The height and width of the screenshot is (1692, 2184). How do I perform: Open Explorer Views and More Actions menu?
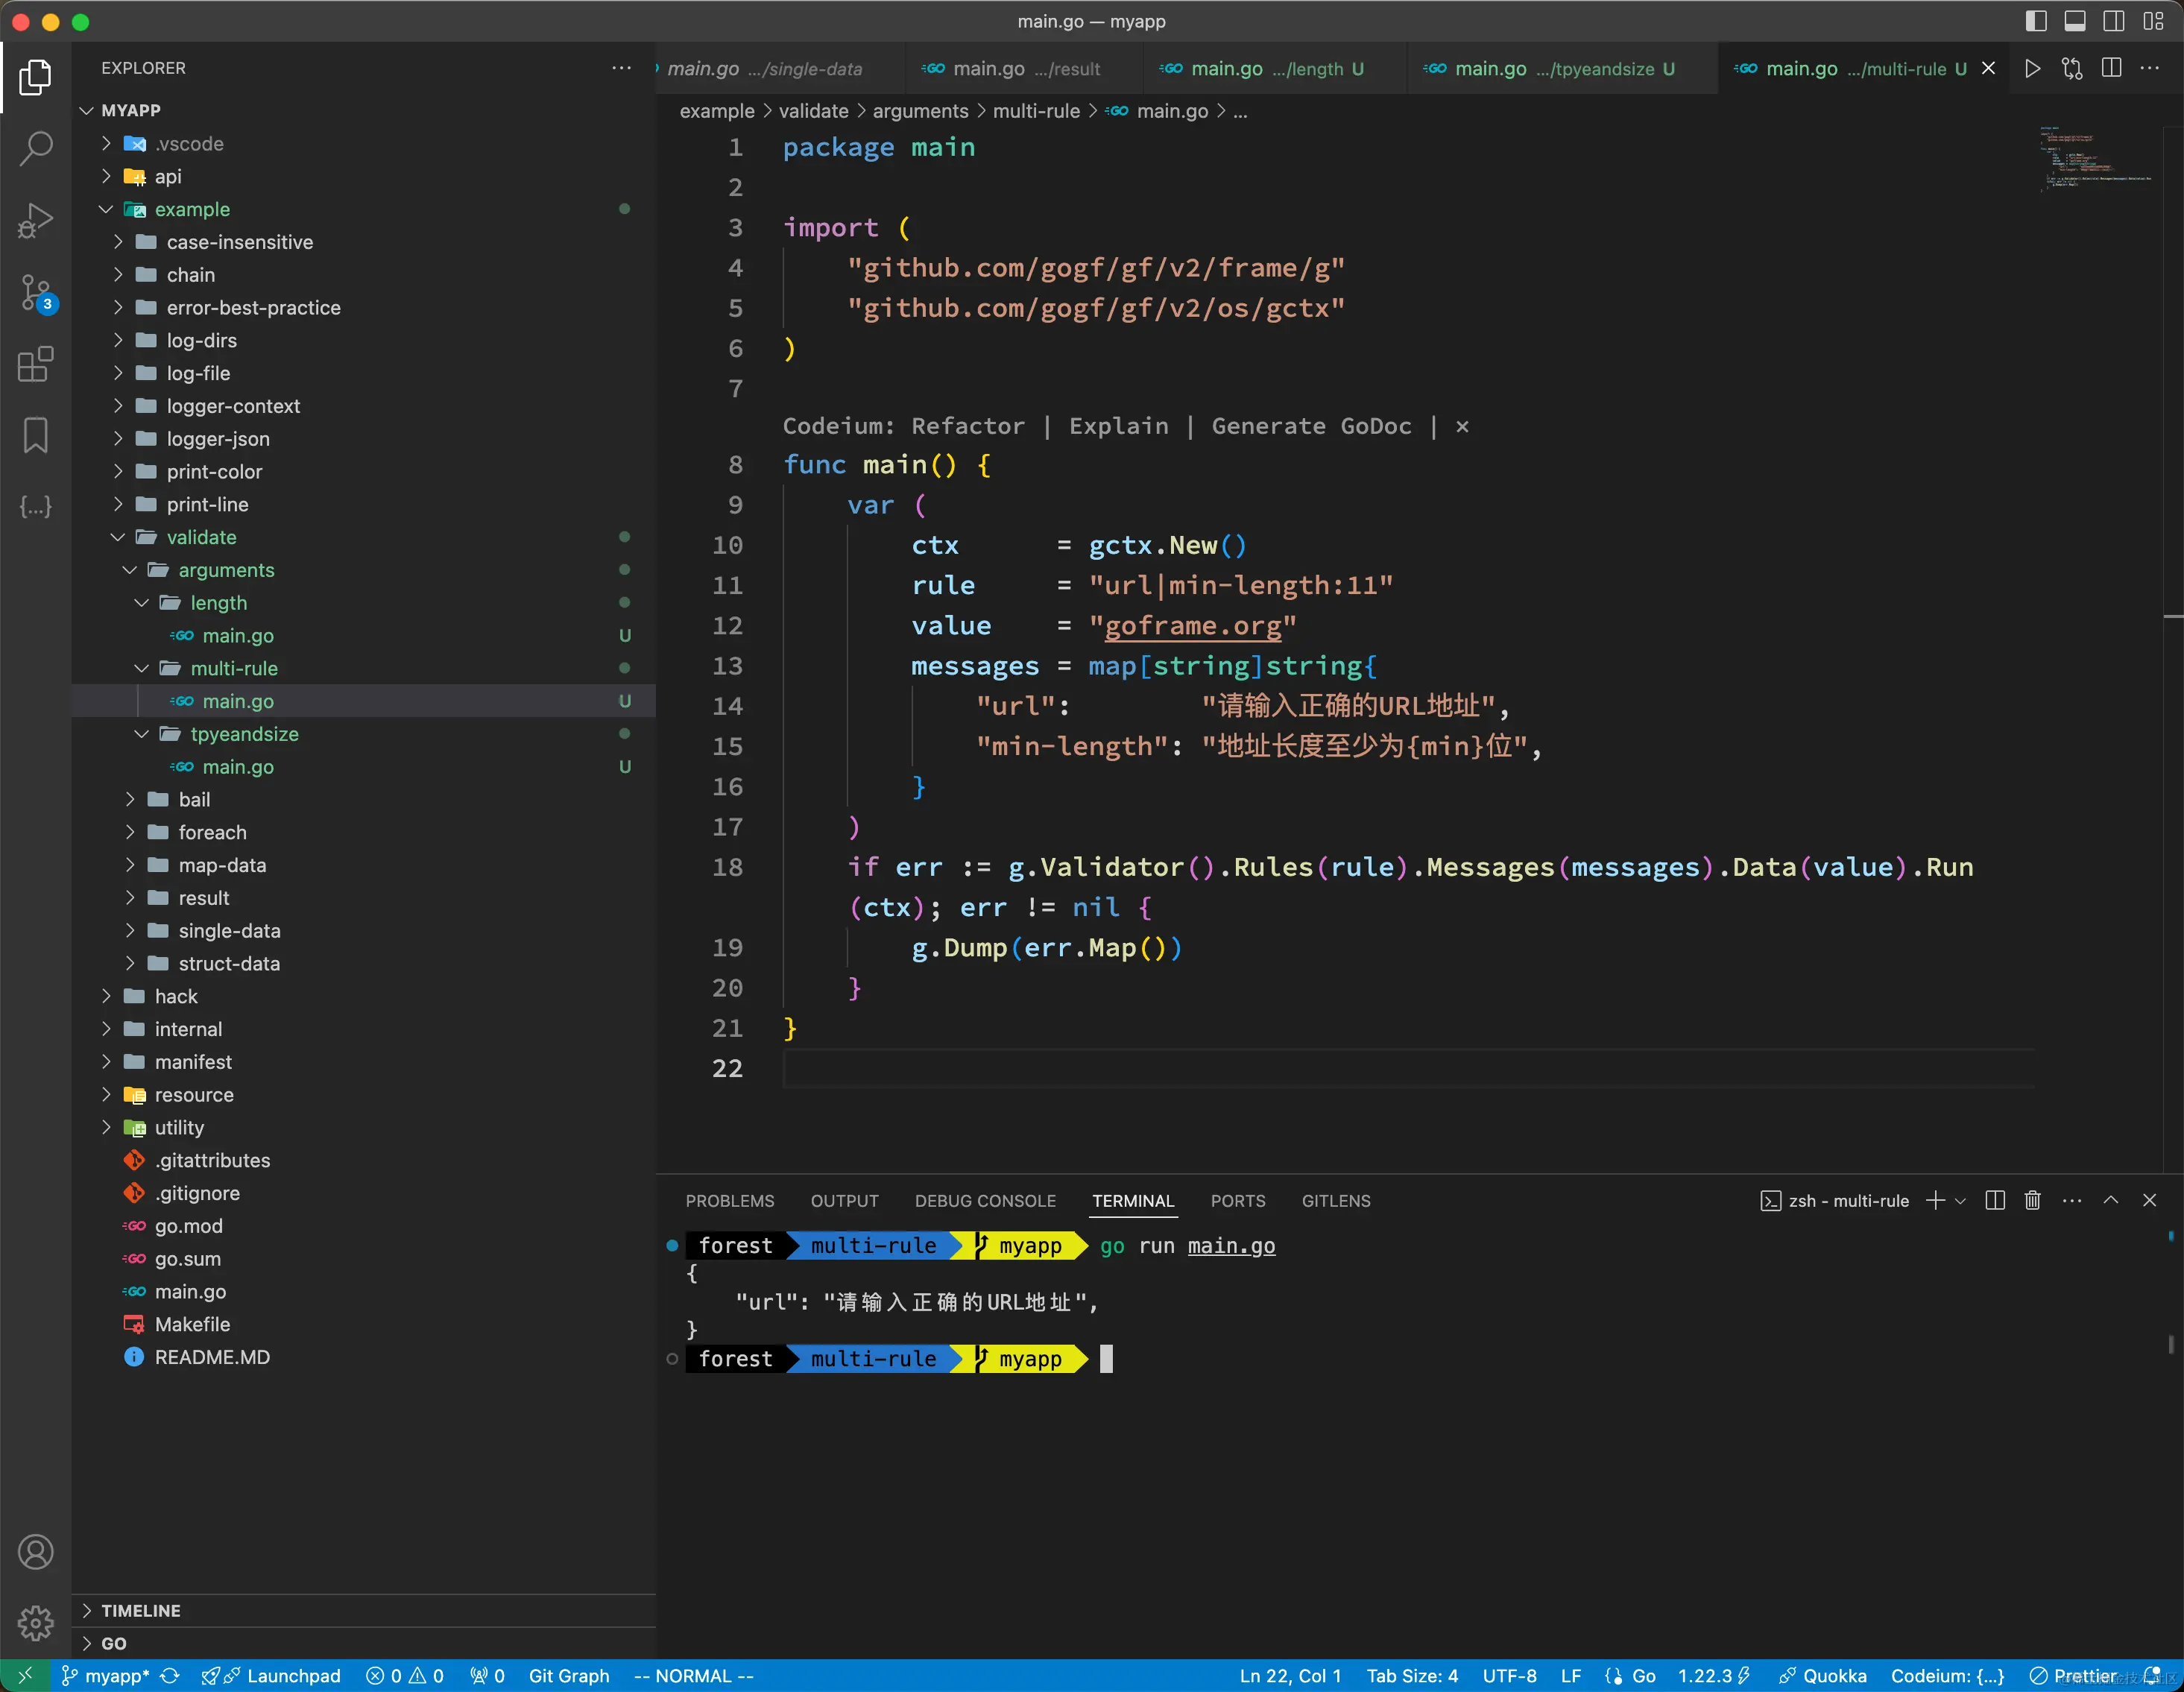pos(621,68)
